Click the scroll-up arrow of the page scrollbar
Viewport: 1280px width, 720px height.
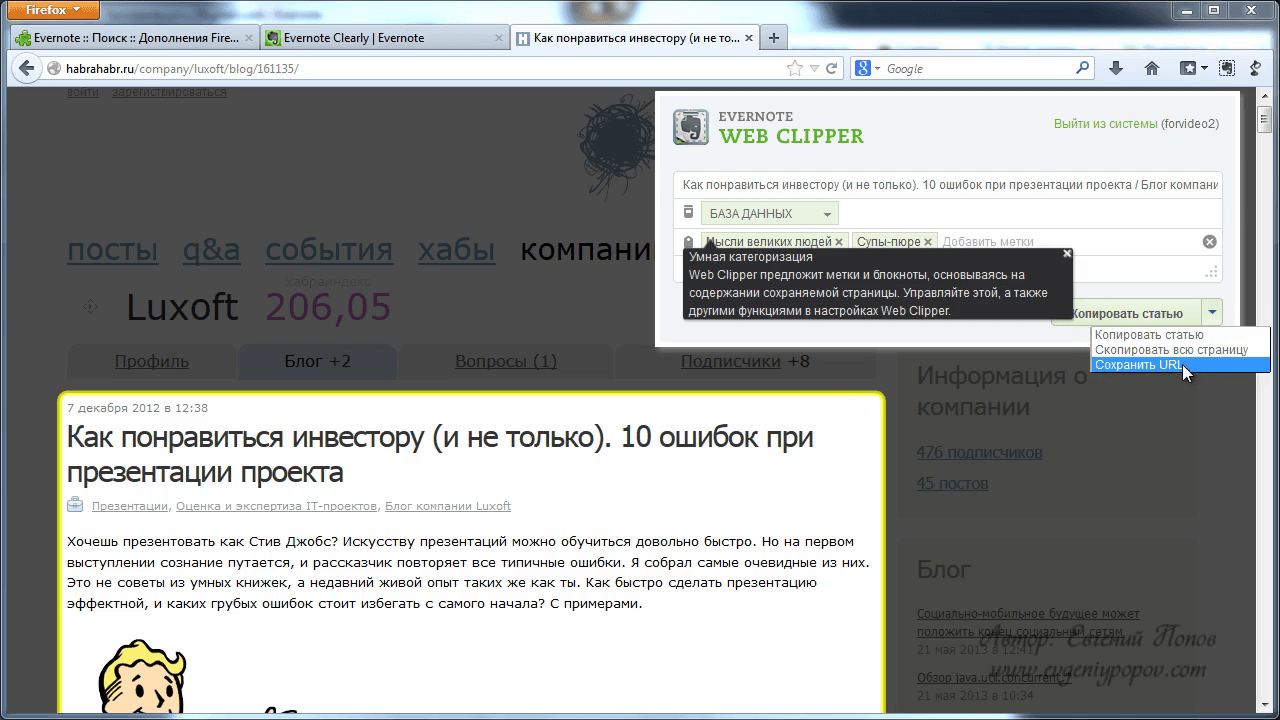point(1266,96)
